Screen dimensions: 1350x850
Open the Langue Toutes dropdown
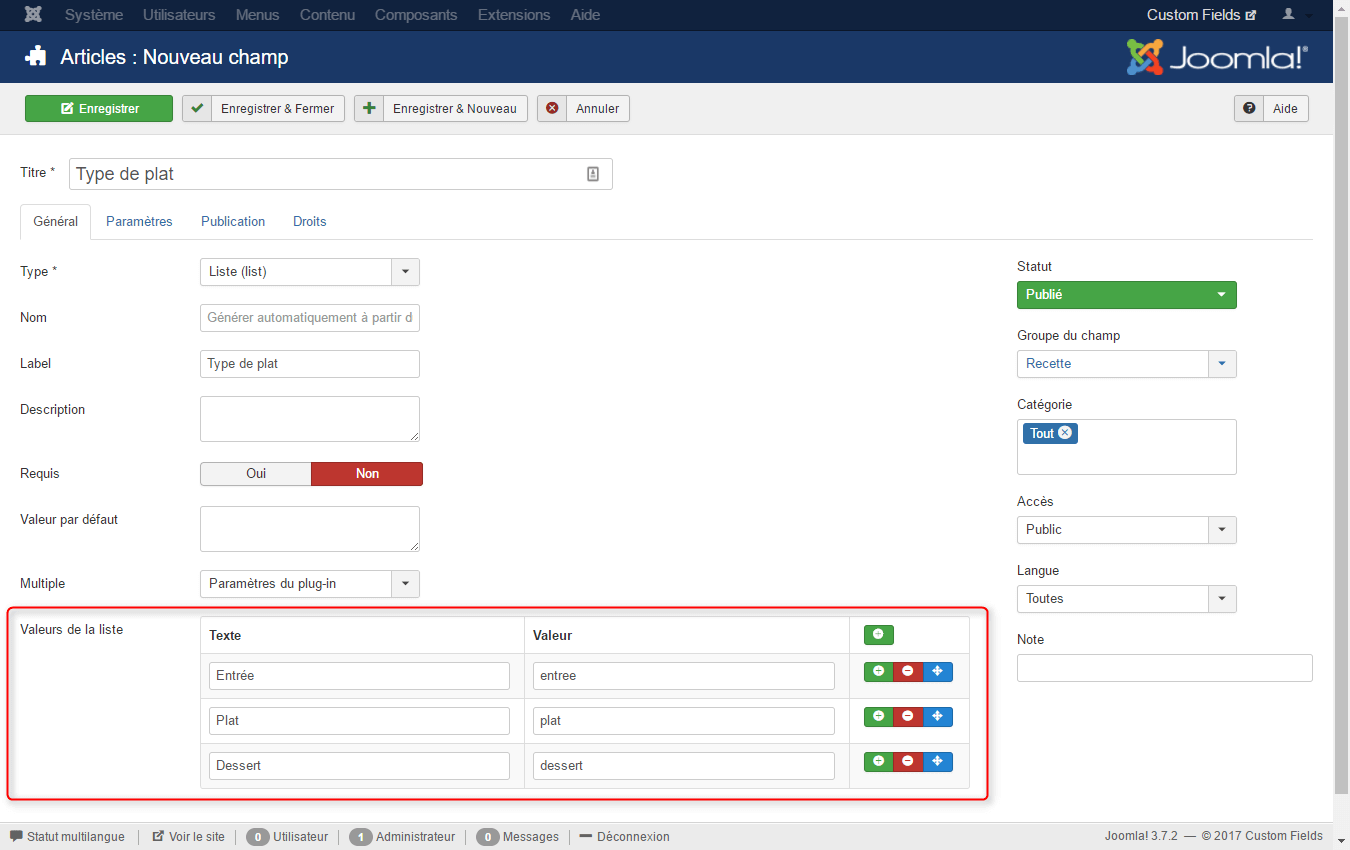point(1127,599)
